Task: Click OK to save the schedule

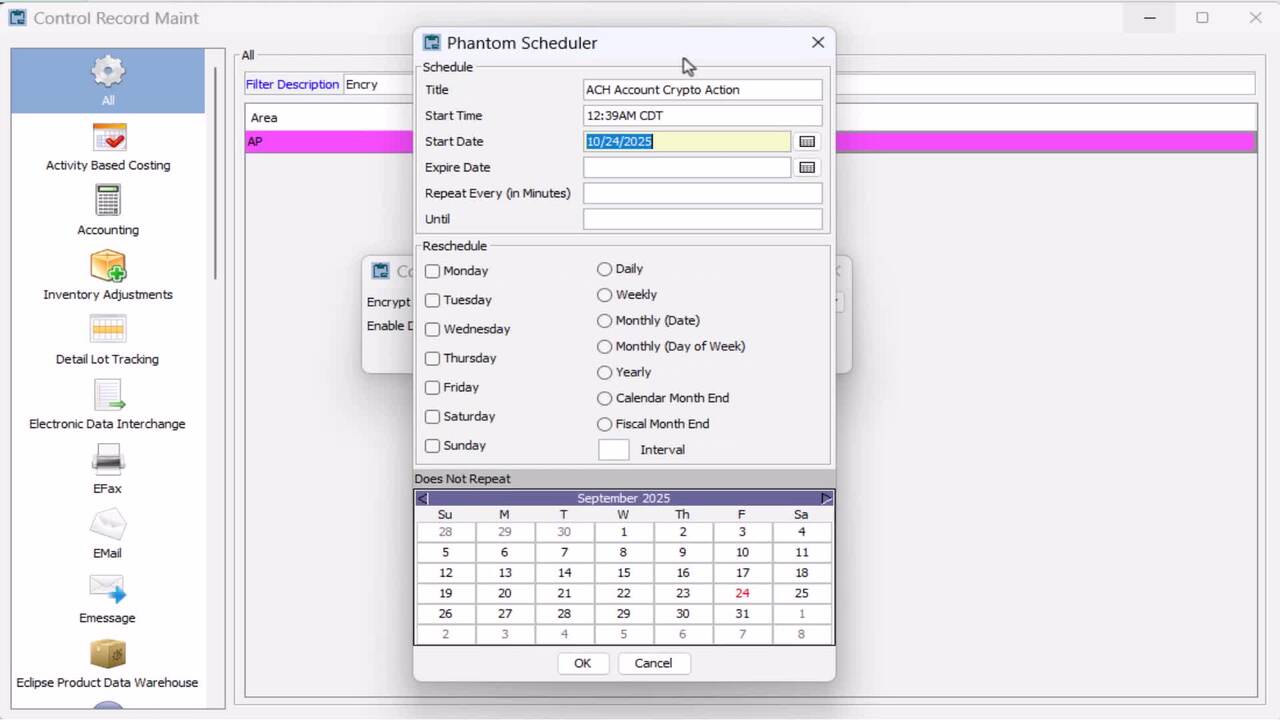Action: 582,663
